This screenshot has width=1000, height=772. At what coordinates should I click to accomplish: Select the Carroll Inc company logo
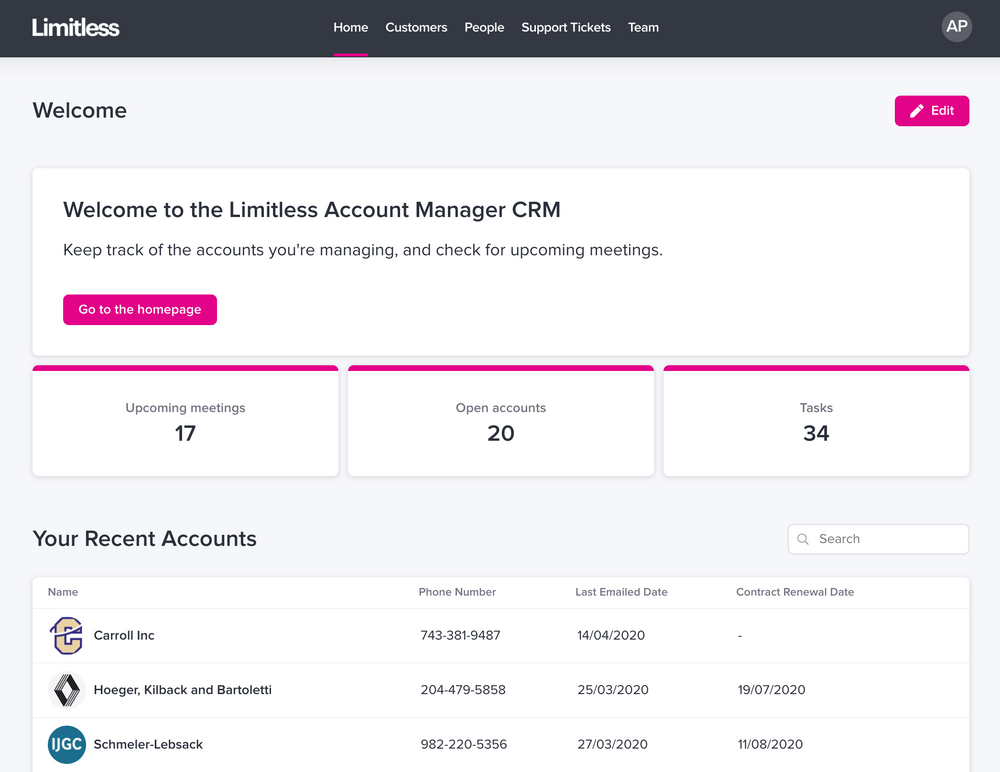66,635
